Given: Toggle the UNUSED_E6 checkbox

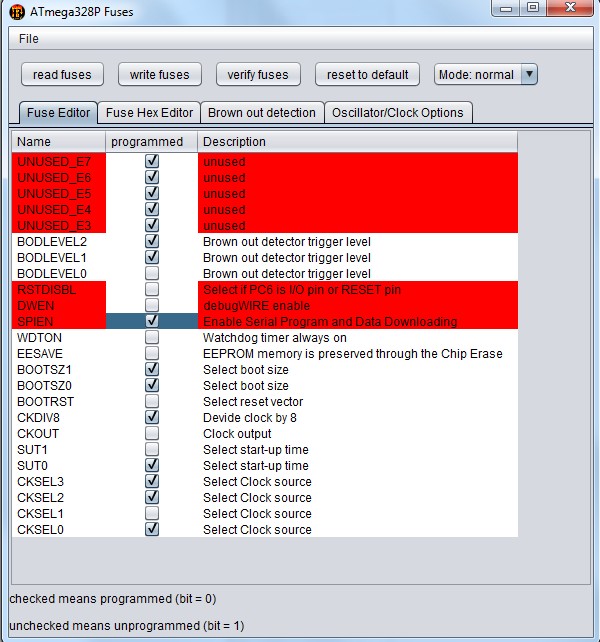Looking at the screenshot, I should click(x=152, y=177).
